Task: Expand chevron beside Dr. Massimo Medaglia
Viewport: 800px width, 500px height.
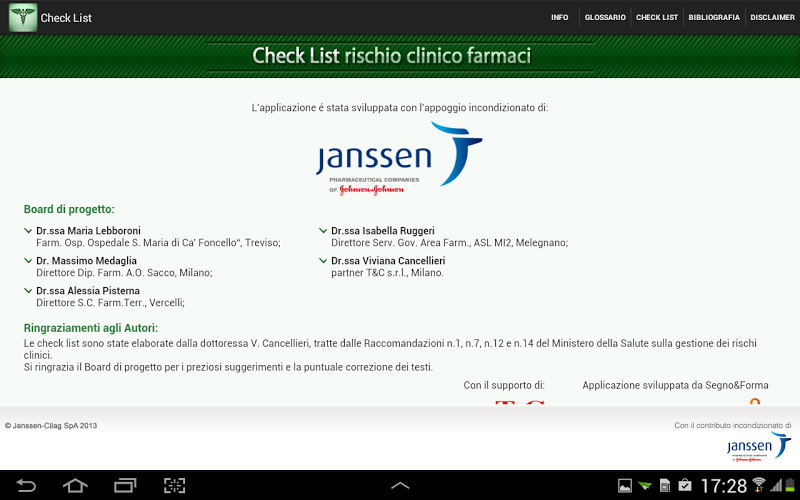Action: tap(28, 261)
